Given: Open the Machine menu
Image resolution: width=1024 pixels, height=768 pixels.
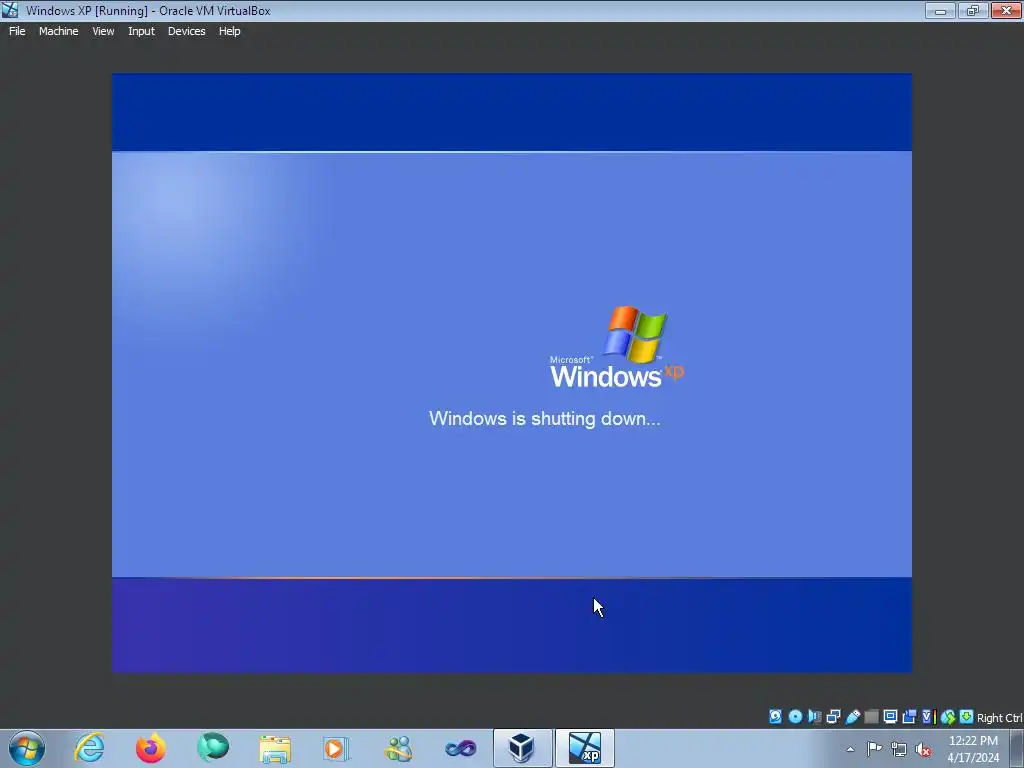Looking at the screenshot, I should pyautogui.click(x=58, y=31).
